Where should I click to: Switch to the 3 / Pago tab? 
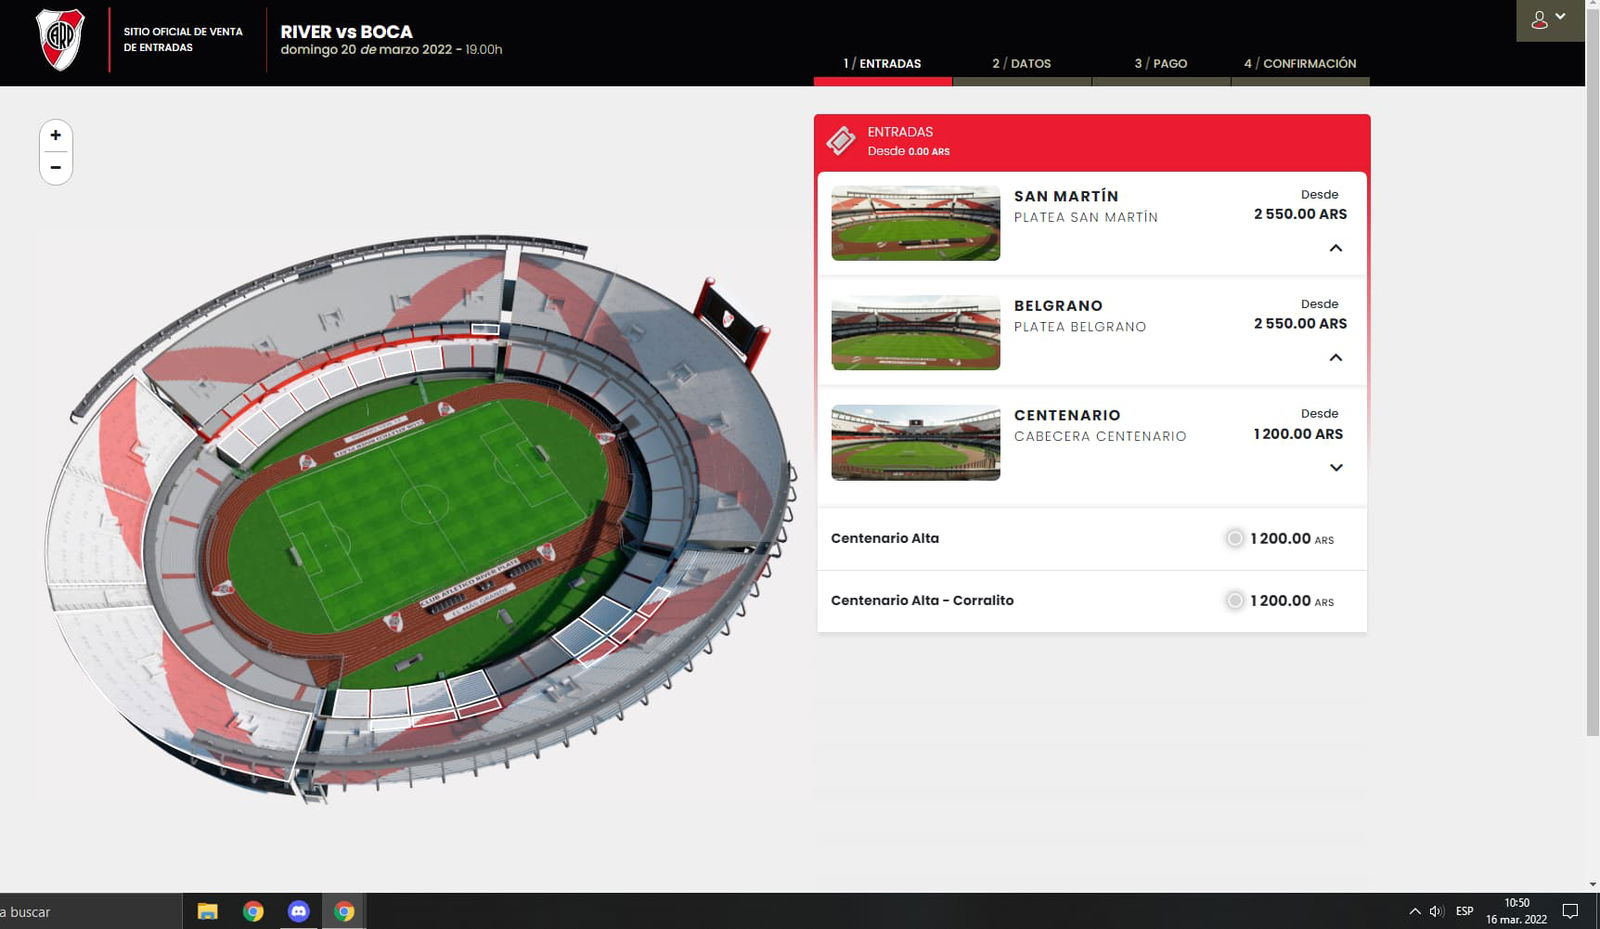[x=1160, y=64]
